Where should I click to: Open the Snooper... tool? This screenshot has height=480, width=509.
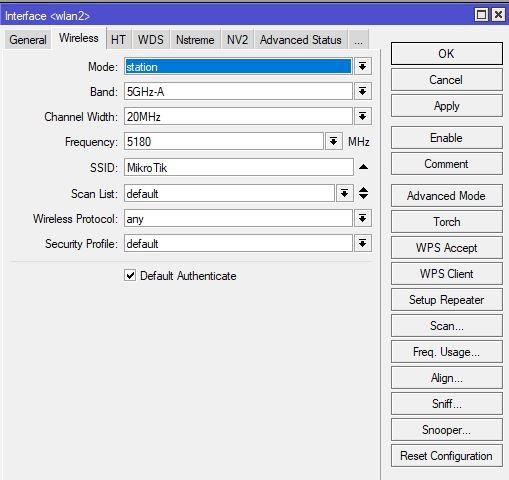point(446,430)
